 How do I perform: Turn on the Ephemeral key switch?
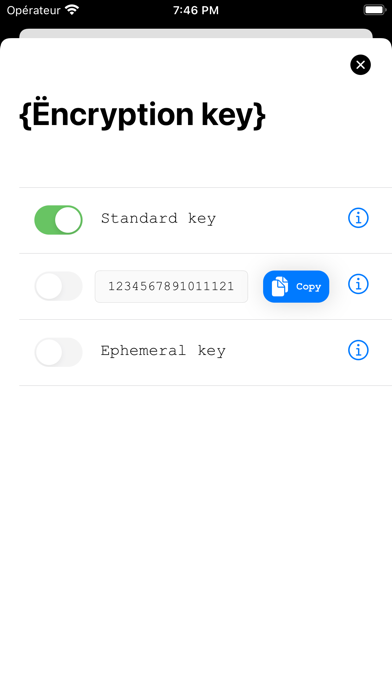click(59, 352)
